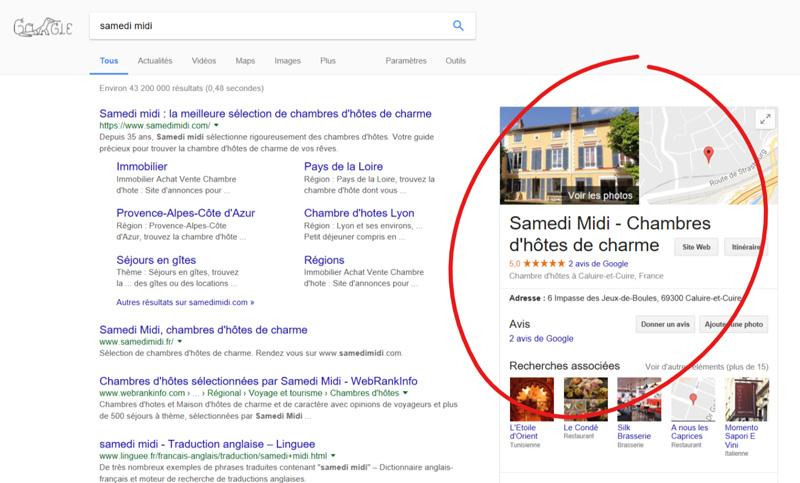Expand dropdown arrow on webrankinfo.com result
The height and width of the screenshot is (483, 800).
(x=405, y=394)
